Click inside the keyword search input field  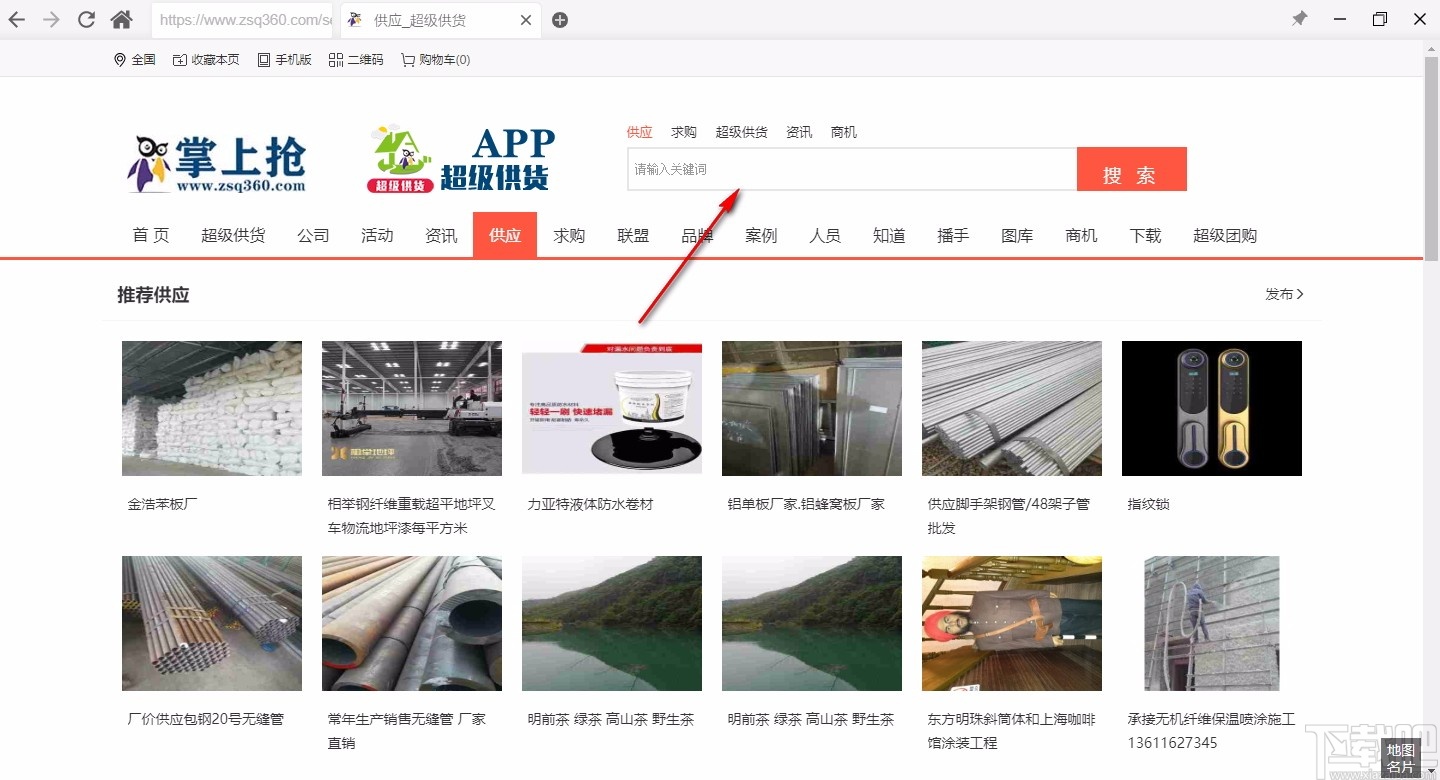[851, 169]
